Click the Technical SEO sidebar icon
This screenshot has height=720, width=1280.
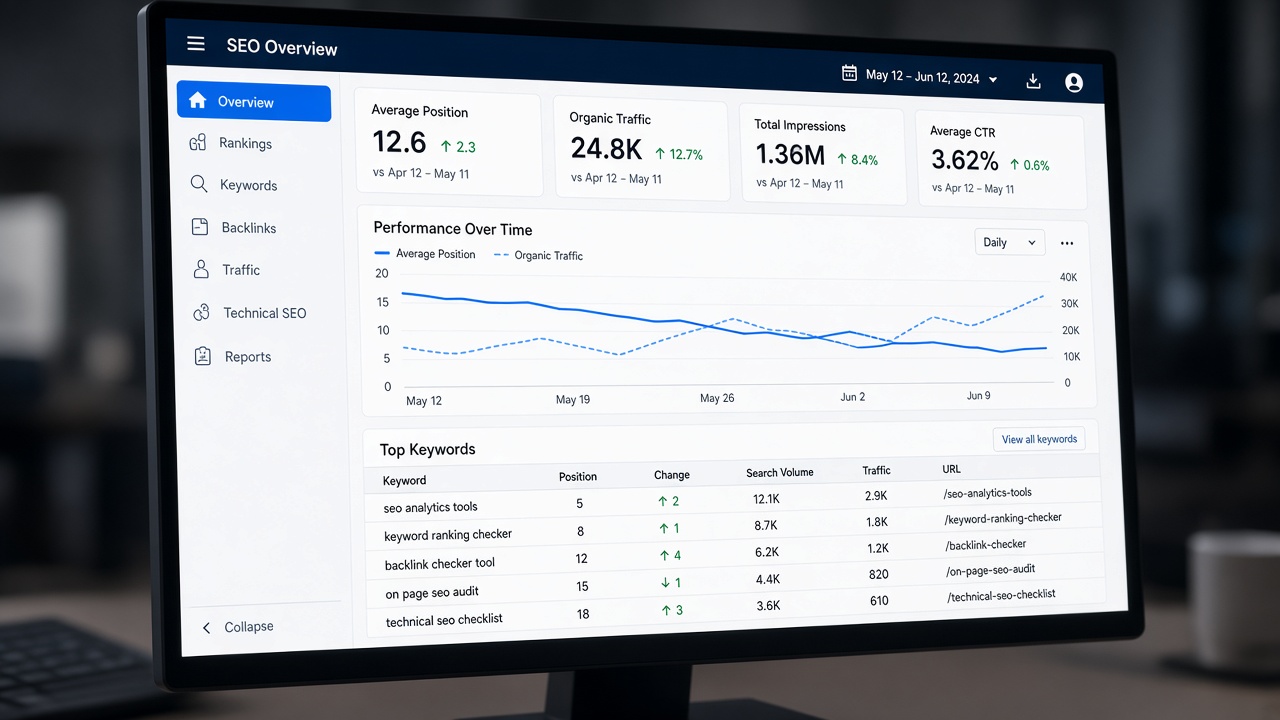pos(202,313)
